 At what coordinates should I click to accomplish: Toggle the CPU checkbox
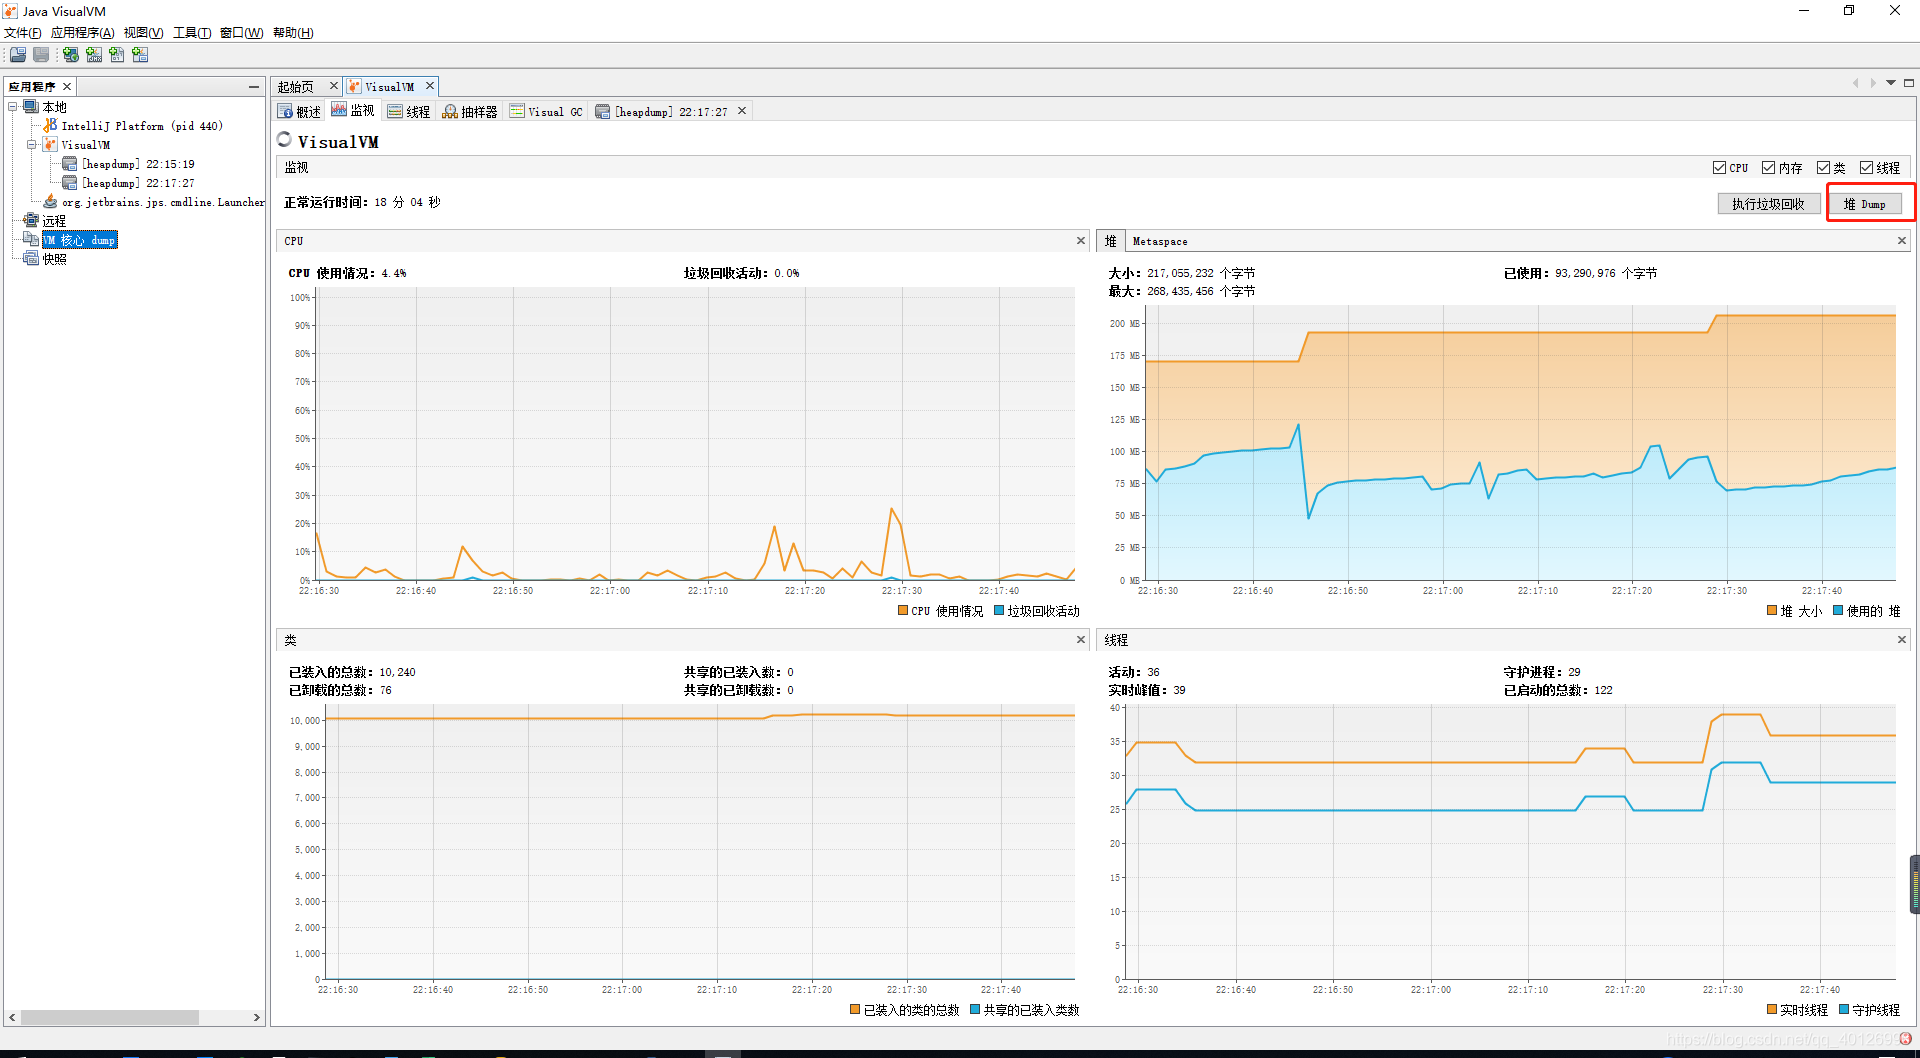coord(1719,168)
